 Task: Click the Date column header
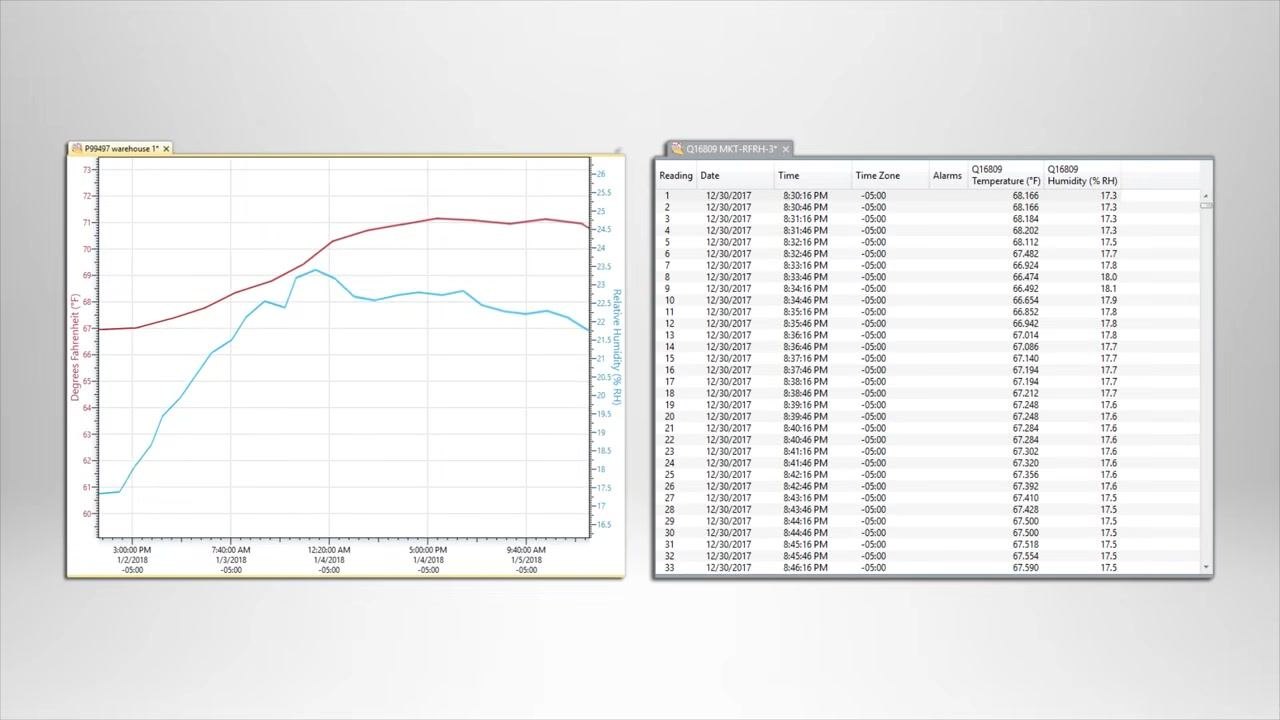point(735,176)
